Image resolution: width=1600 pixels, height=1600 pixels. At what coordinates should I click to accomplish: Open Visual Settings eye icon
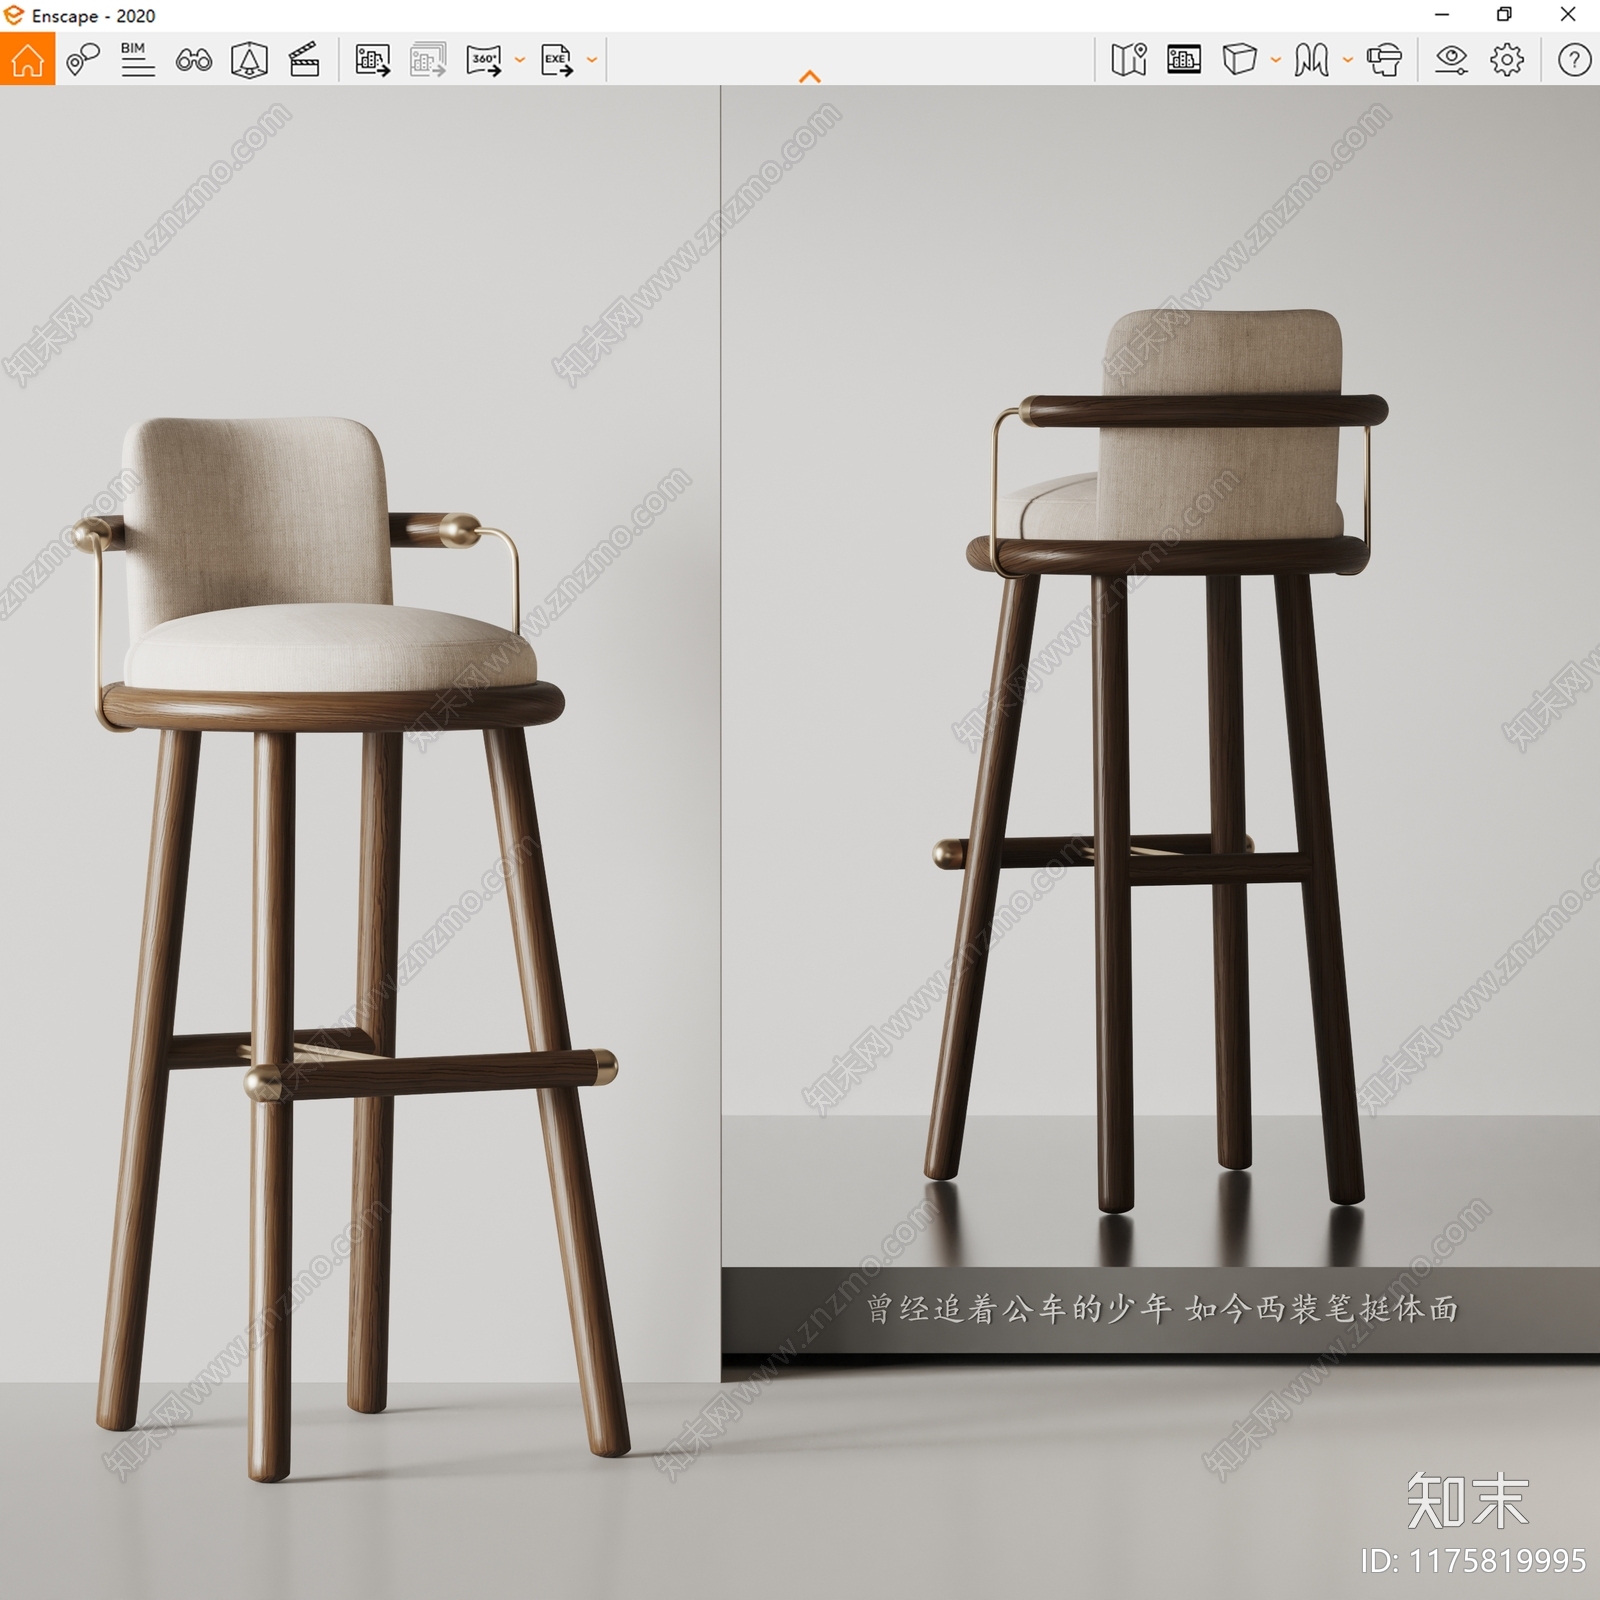1451,60
